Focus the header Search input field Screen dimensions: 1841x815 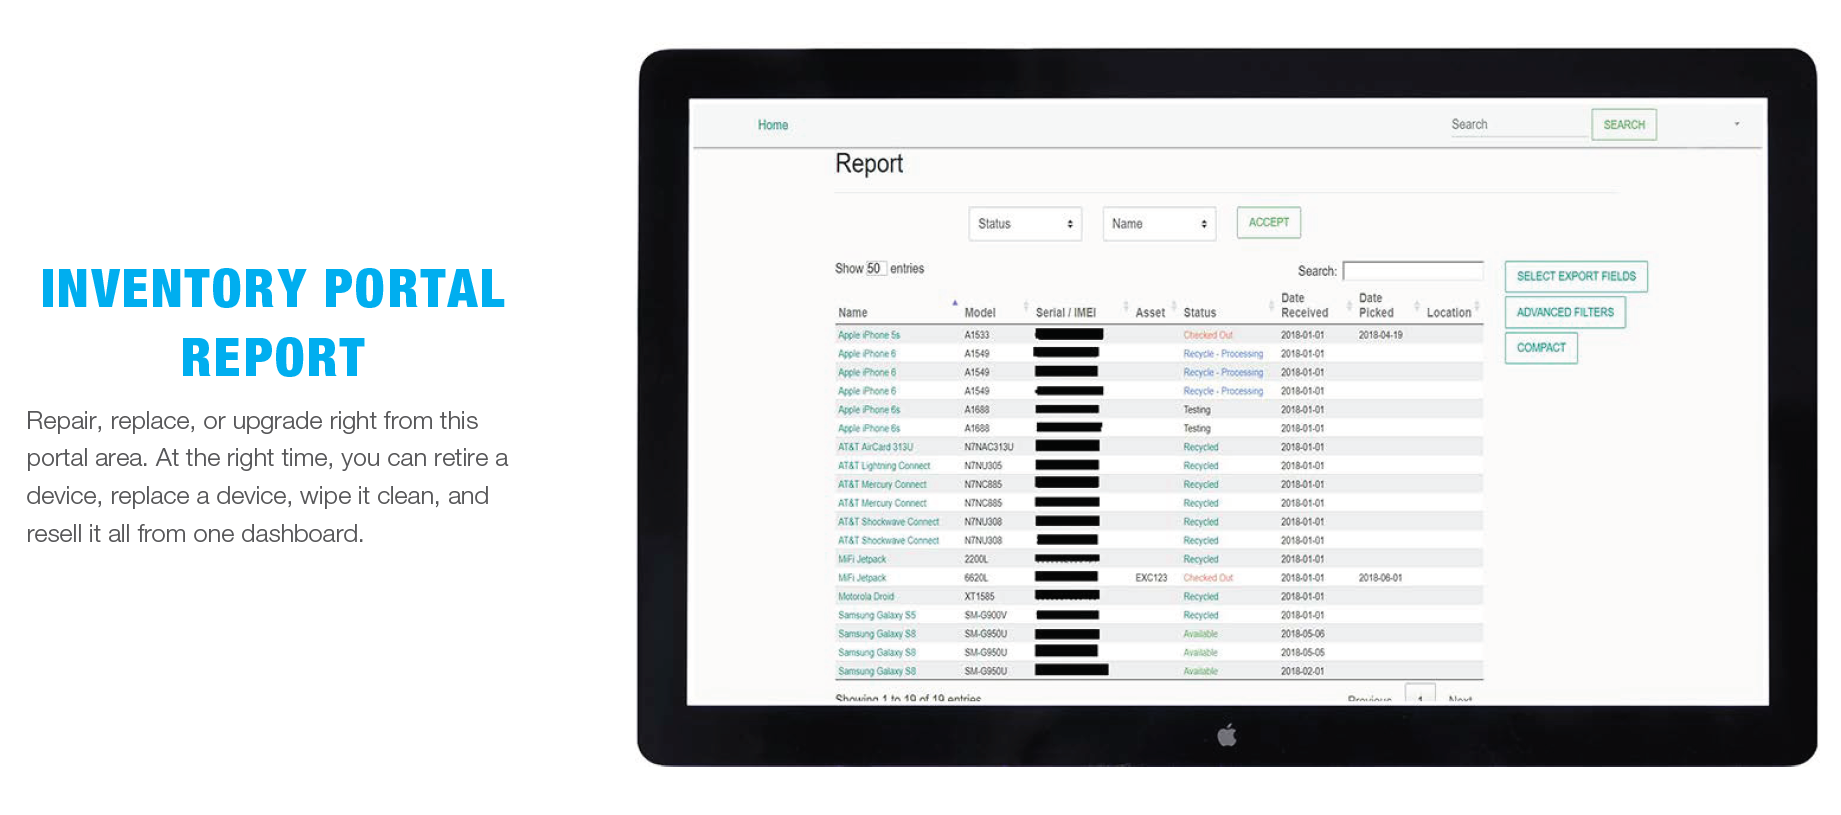tap(1519, 125)
